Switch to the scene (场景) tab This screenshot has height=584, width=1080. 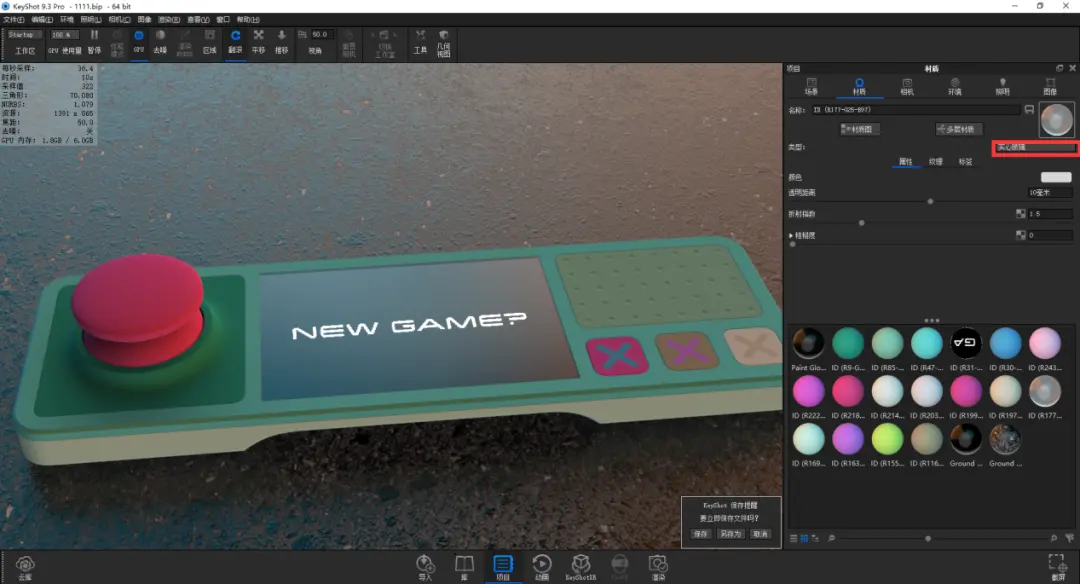pyautogui.click(x=811, y=86)
